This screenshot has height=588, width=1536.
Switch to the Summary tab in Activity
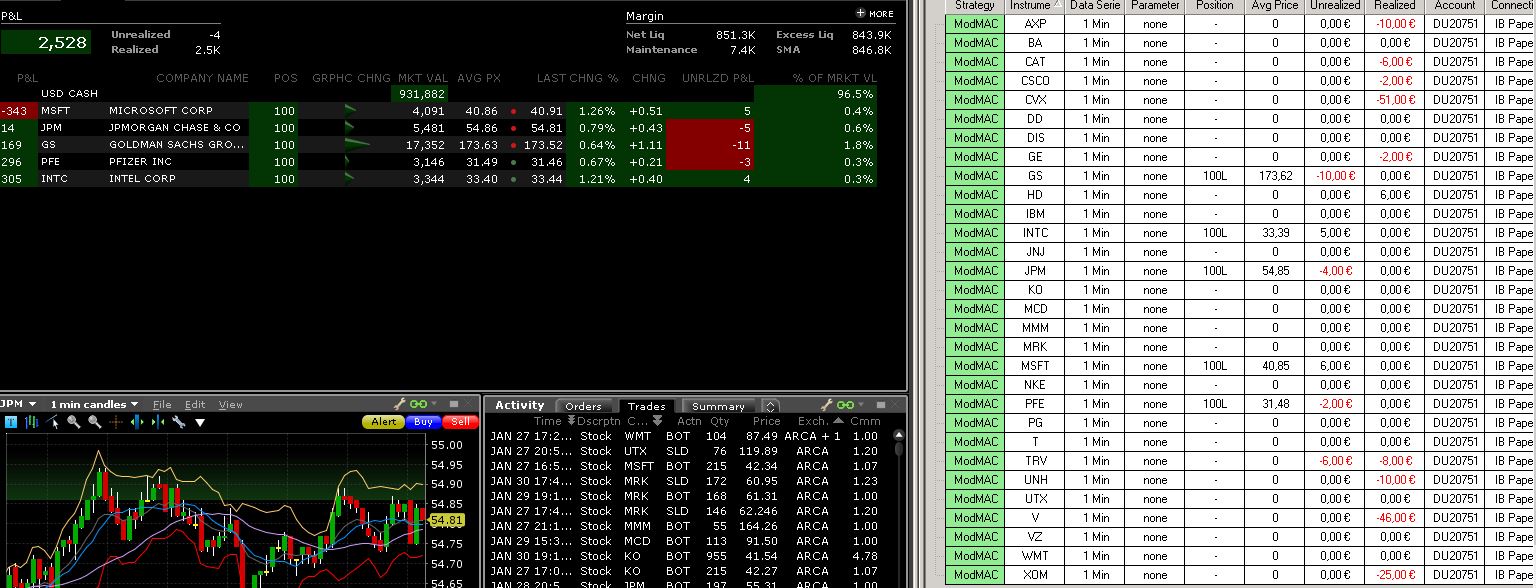[718, 406]
